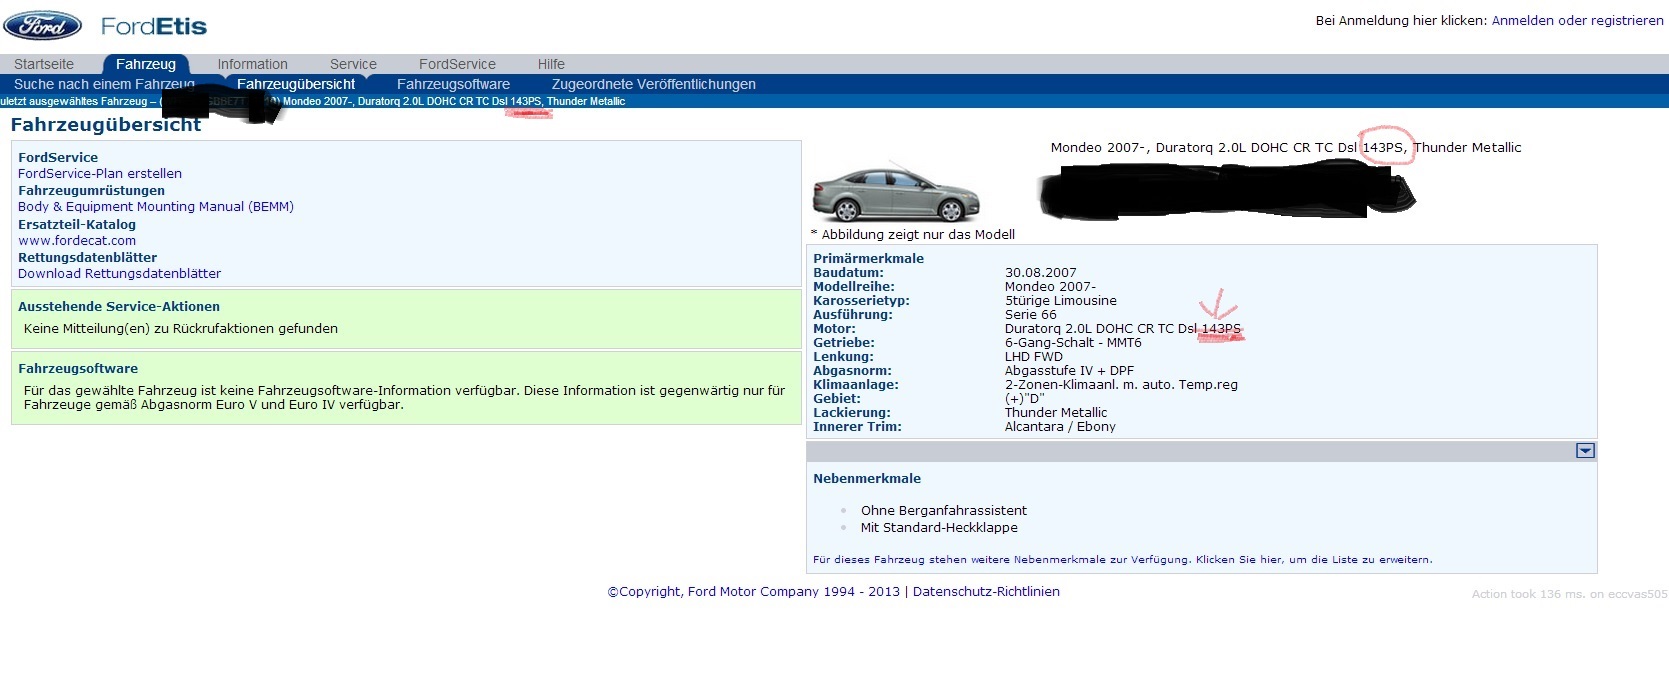
Task: Select the Fahrzeug tab
Action: tap(146, 64)
